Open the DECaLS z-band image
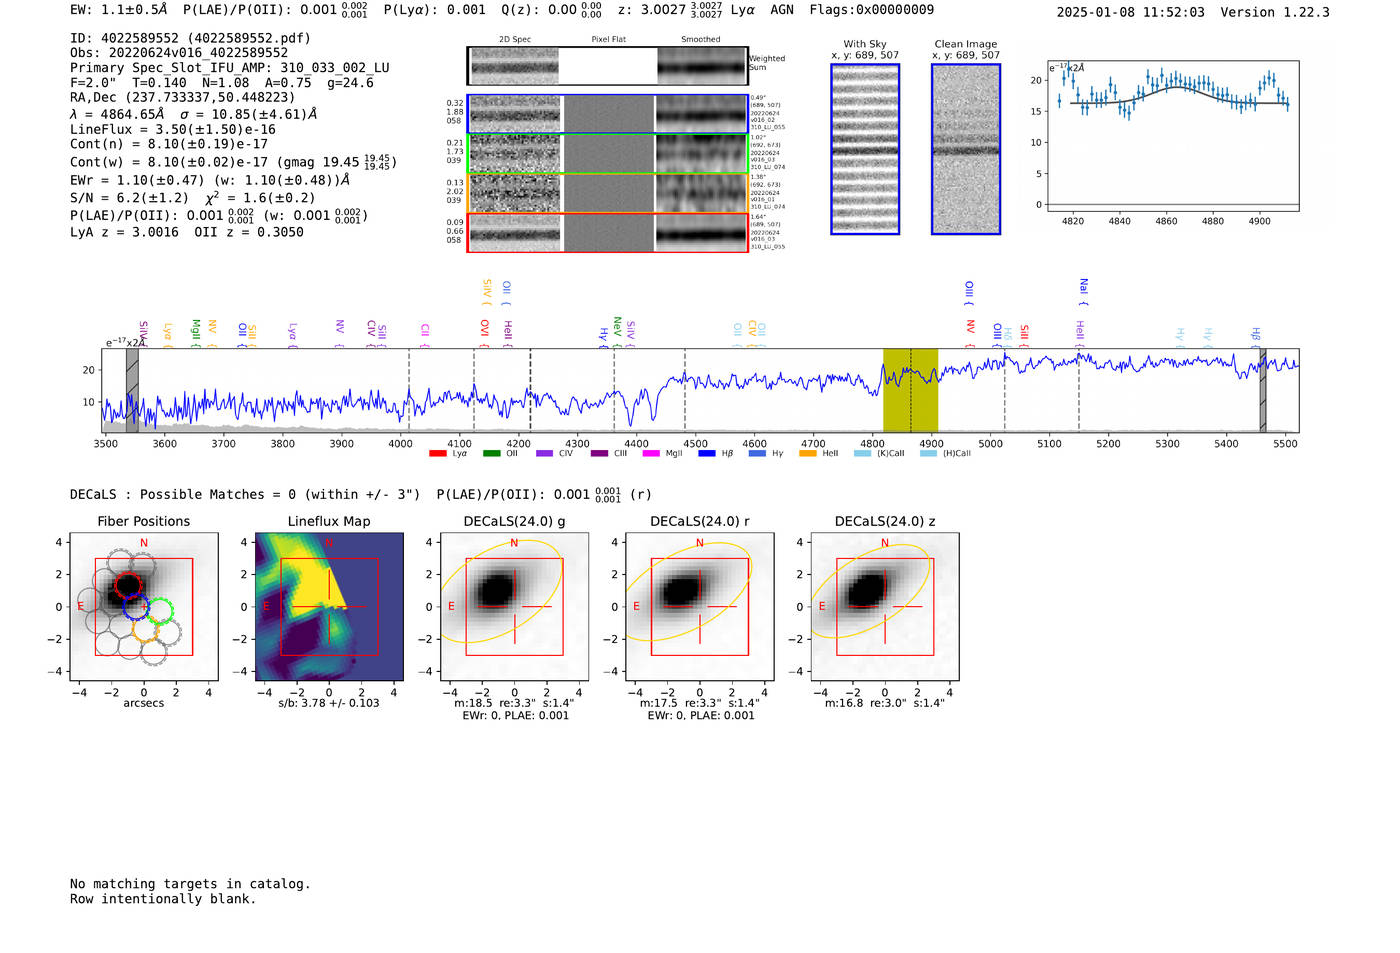 (884, 607)
